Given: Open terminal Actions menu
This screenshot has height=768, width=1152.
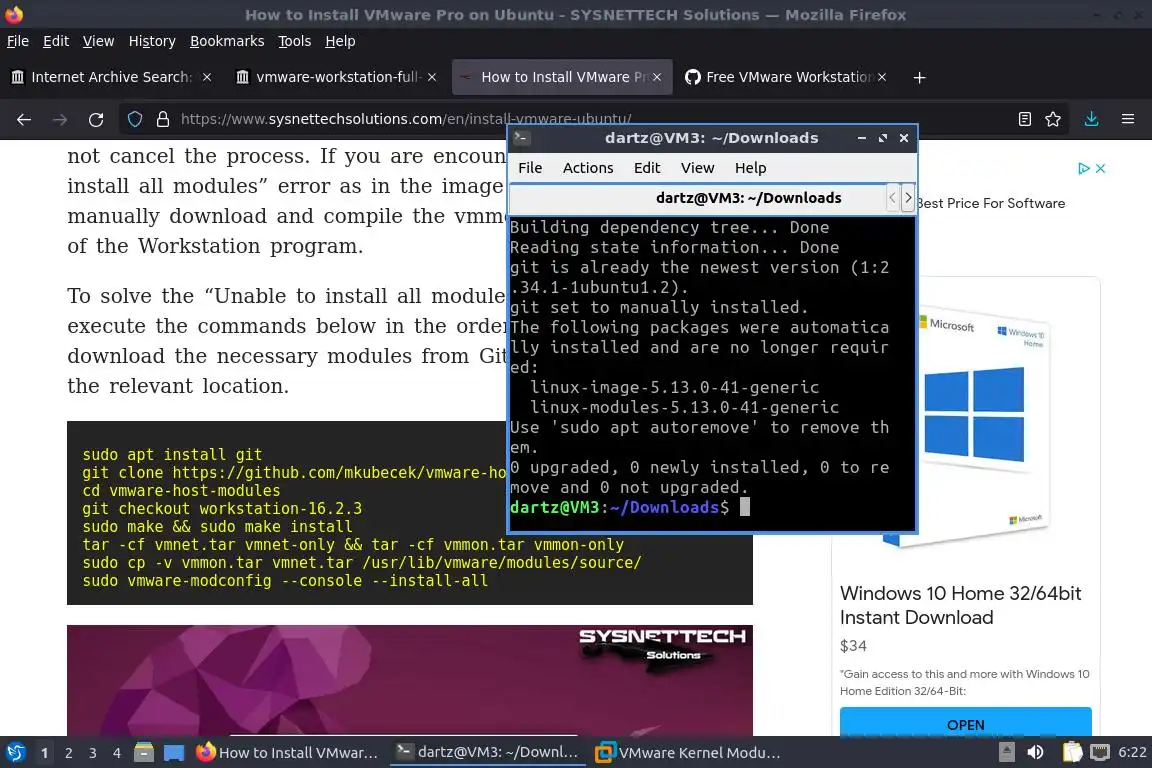Looking at the screenshot, I should [588, 168].
